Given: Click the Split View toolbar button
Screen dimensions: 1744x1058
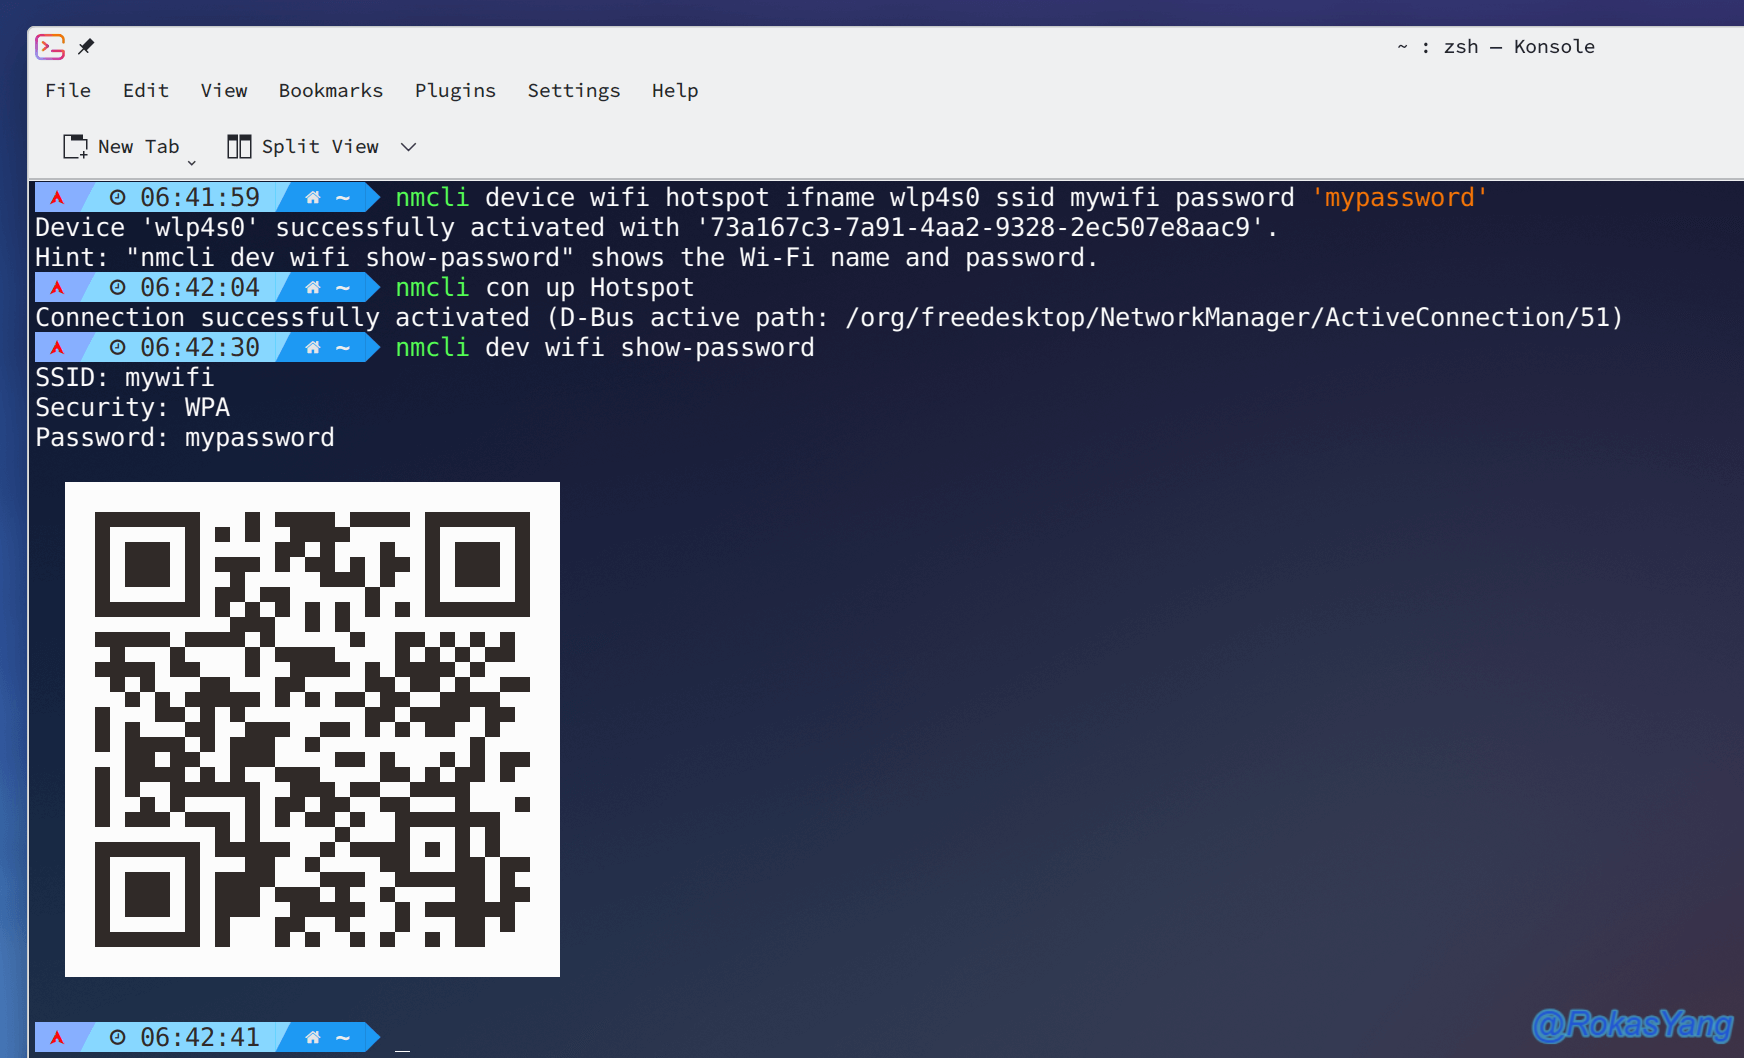Looking at the screenshot, I should (303, 147).
